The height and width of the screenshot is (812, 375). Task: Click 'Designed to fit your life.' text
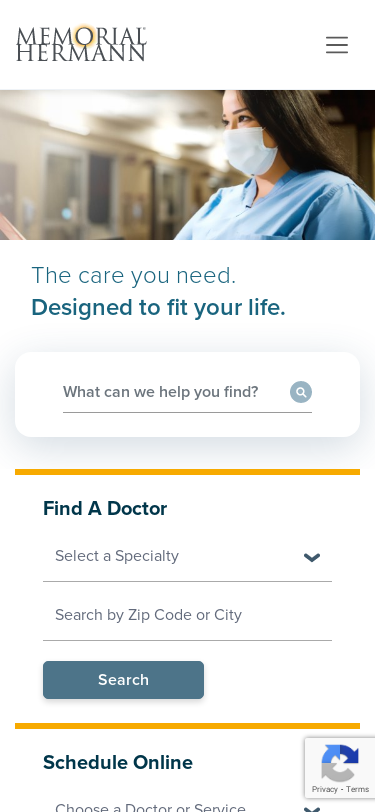pos(158,308)
